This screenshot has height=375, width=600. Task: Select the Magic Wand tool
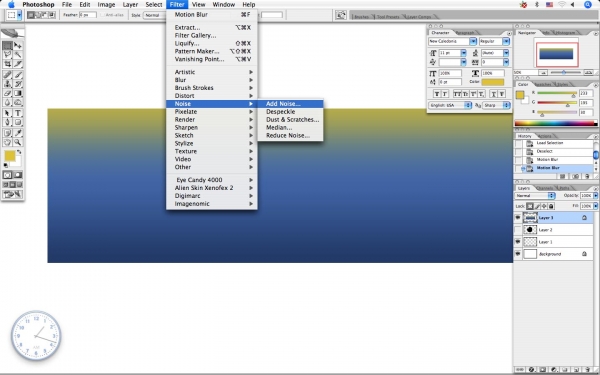pos(18,55)
